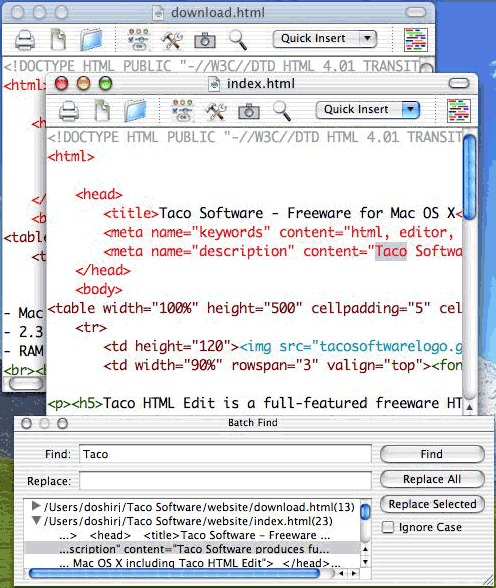Click the syntax check icon in index.html toolbar
The width and height of the screenshot is (496, 588).
[x=183, y=111]
